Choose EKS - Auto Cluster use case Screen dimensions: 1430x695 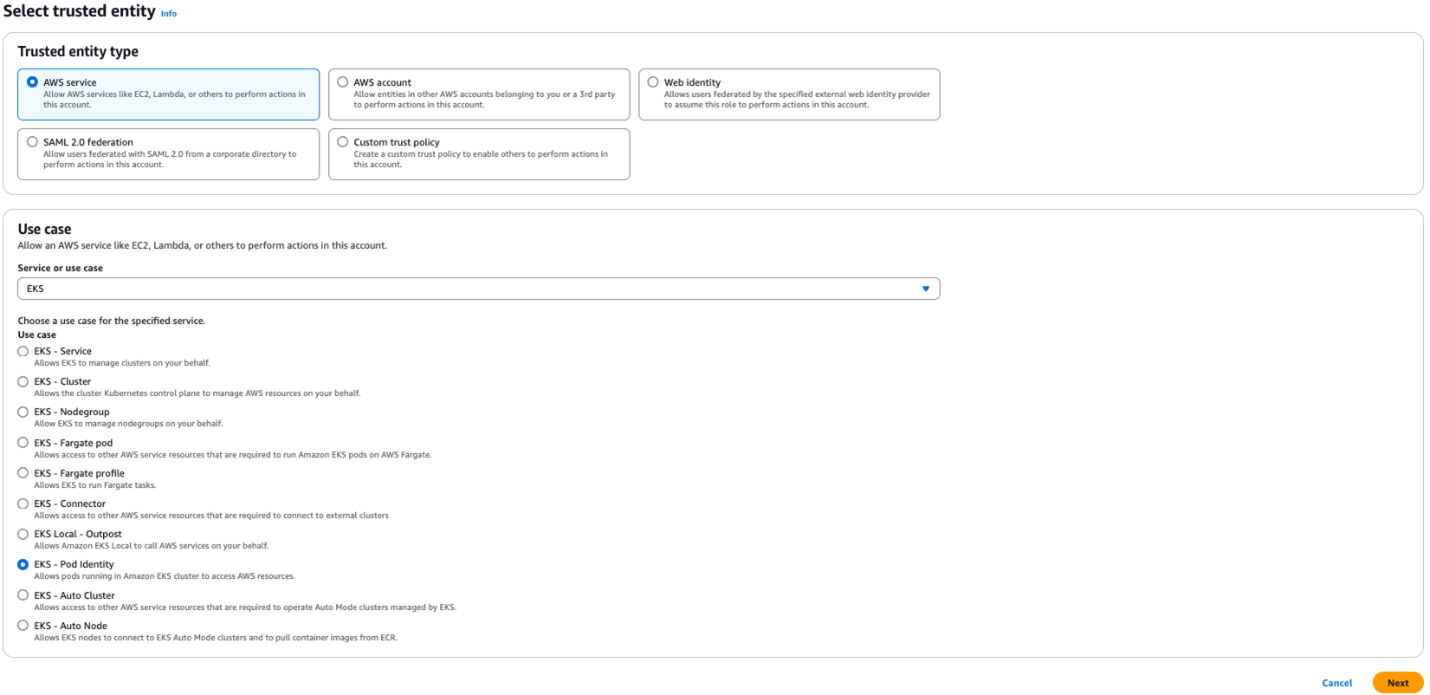pyautogui.click(x=23, y=594)
